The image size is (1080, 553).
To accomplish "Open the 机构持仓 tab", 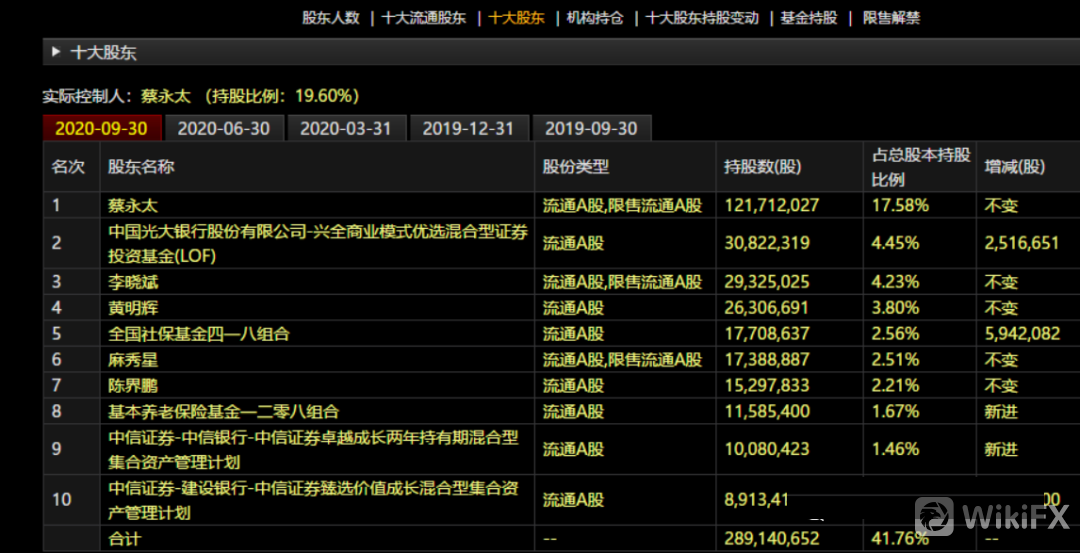I will point(595,18).
